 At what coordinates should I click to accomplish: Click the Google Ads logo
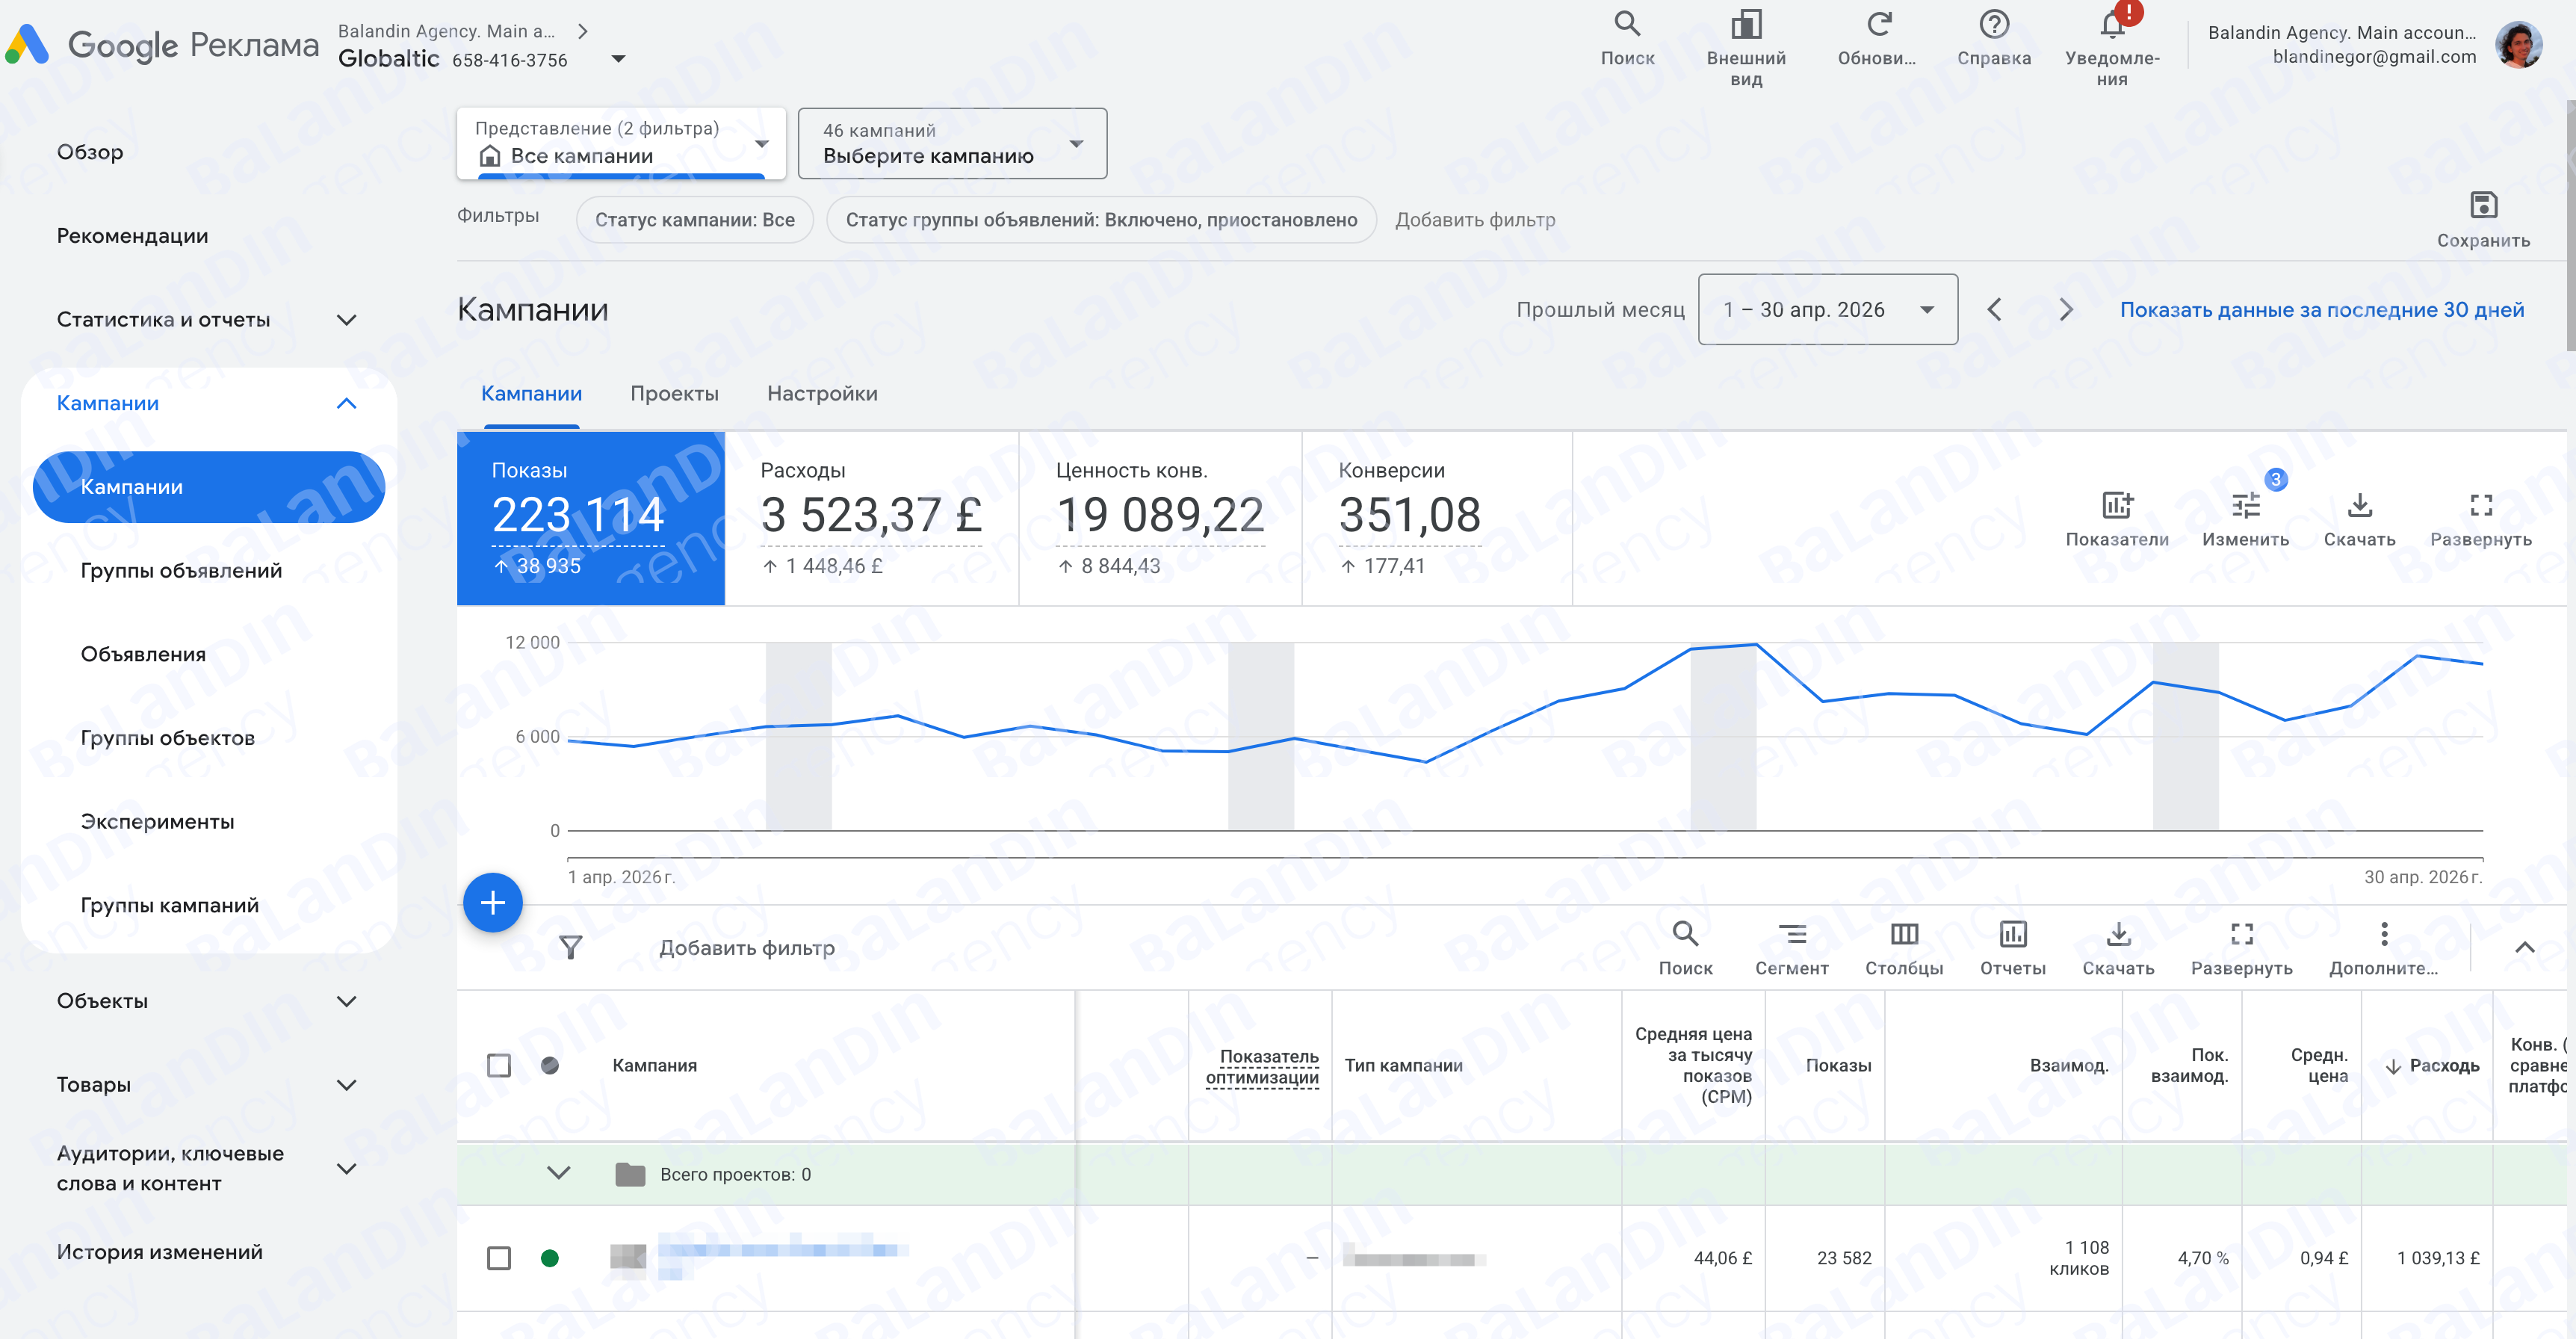[x=27, y=45]
